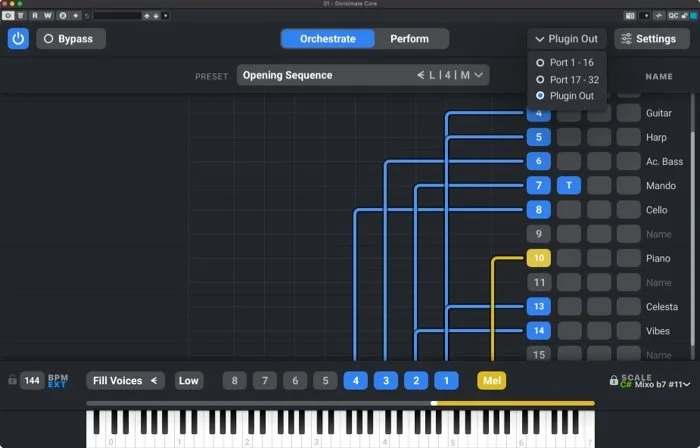Click the host snapshot camera icon
This screenshot has width=700, height=448.
pos(630,16)
